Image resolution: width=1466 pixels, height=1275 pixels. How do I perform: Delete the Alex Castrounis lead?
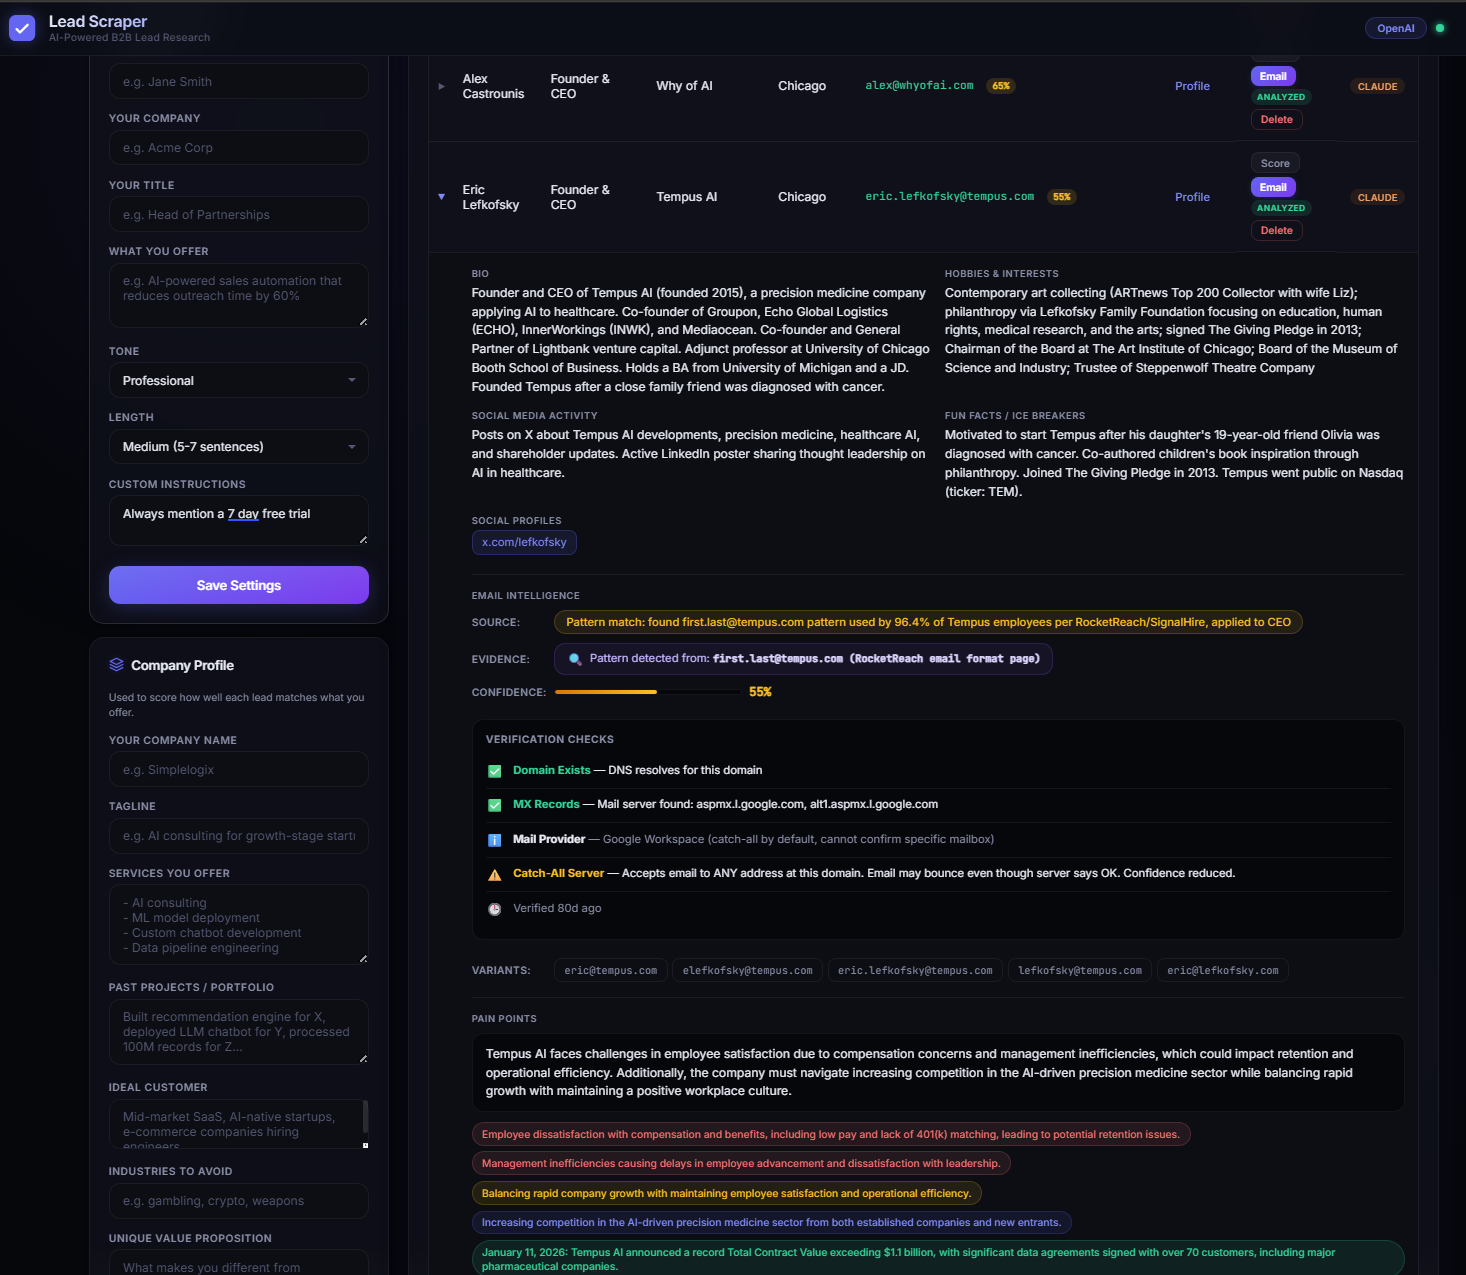(1276, 119)
